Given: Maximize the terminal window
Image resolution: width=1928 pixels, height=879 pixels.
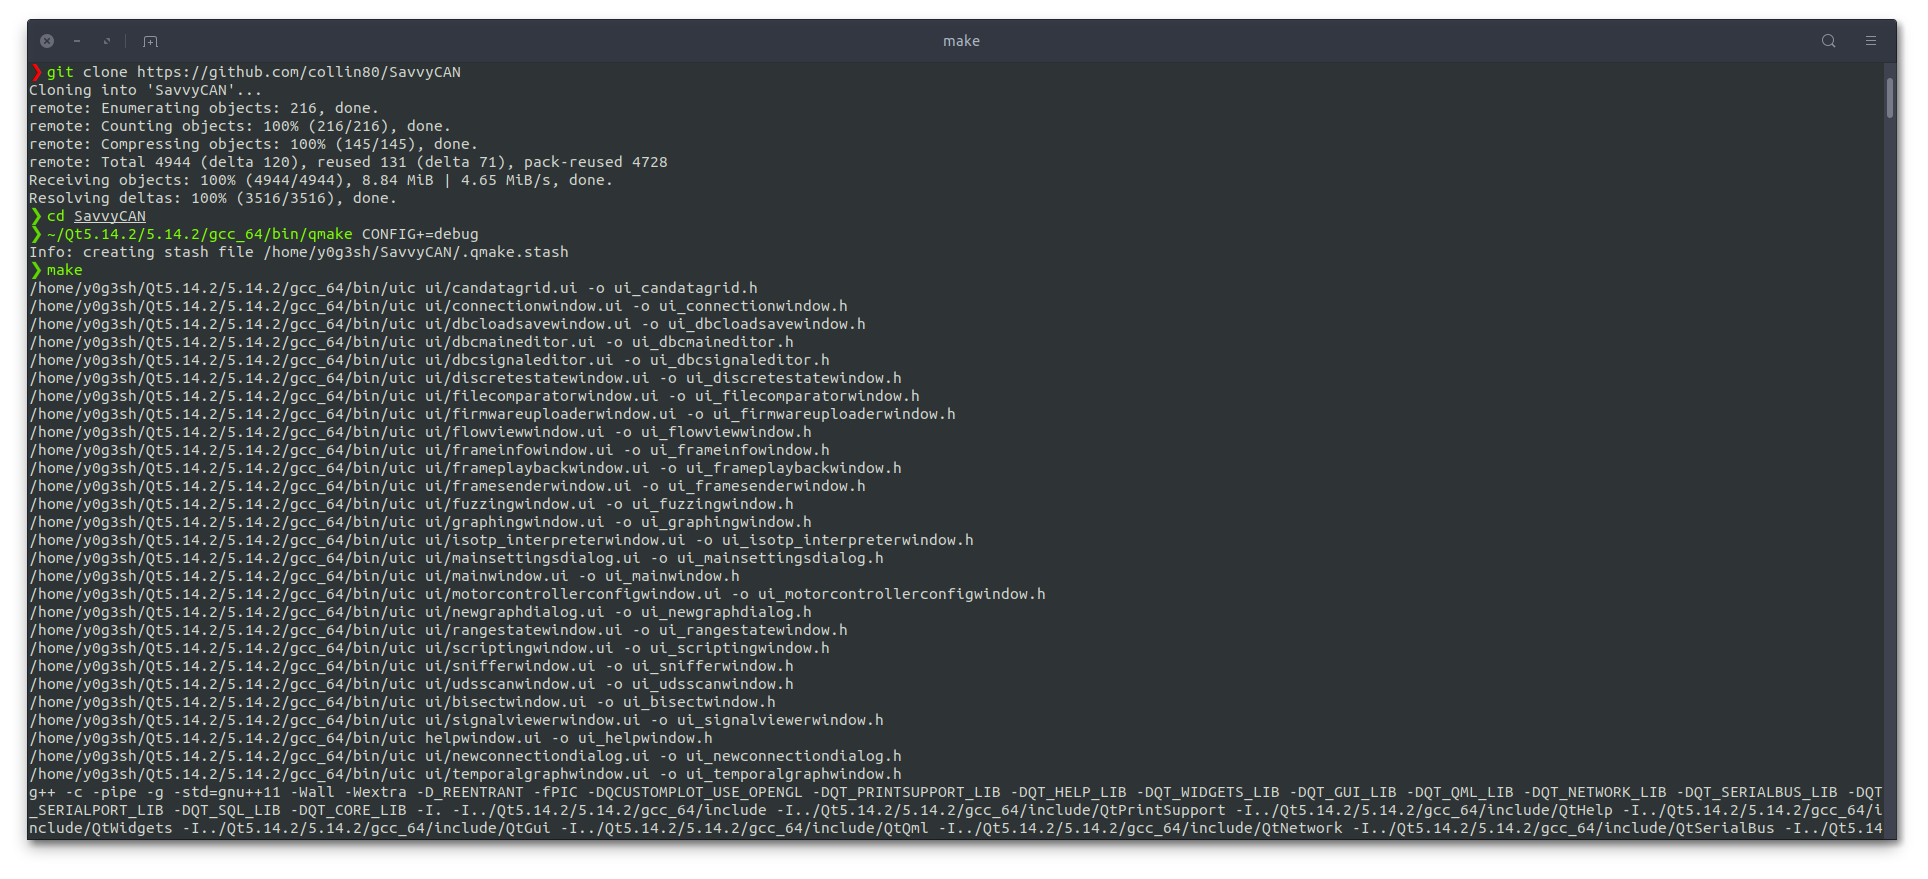Looking at the screenshot, I should [x=106, y=41].
